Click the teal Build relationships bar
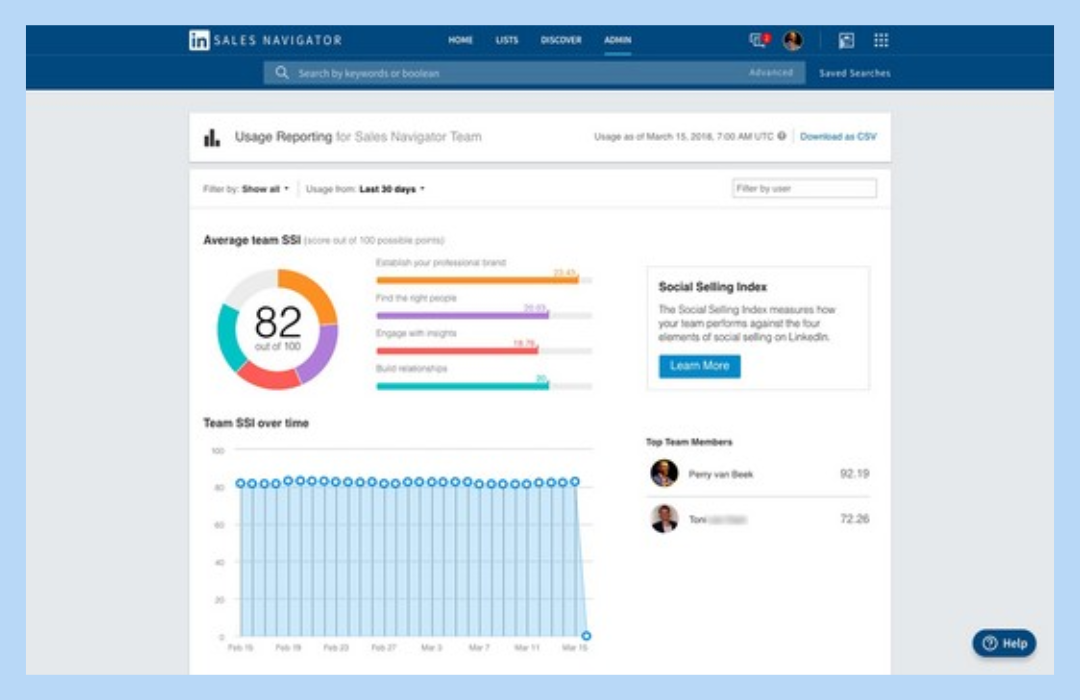The width and height of the screenshot is (1080, 700). [x=484, y=387]
